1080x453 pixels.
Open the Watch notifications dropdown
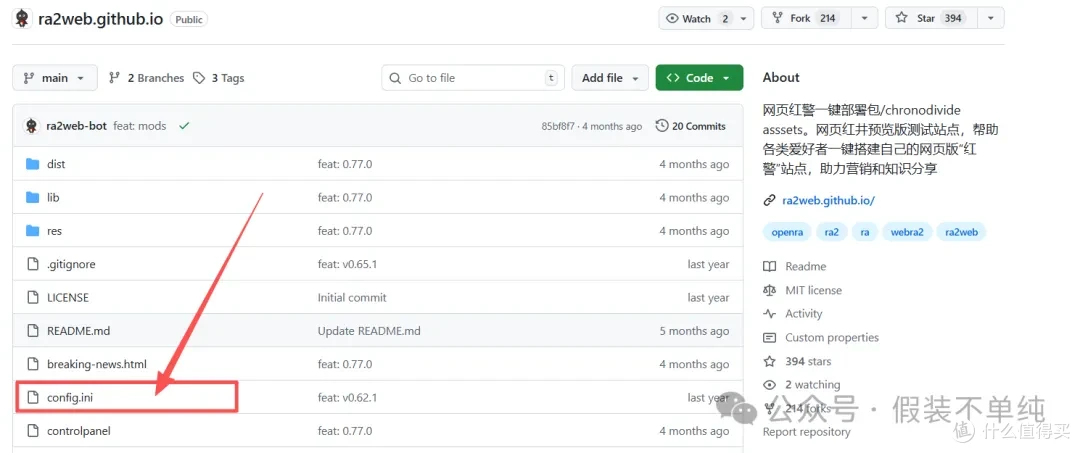point(707,19)
